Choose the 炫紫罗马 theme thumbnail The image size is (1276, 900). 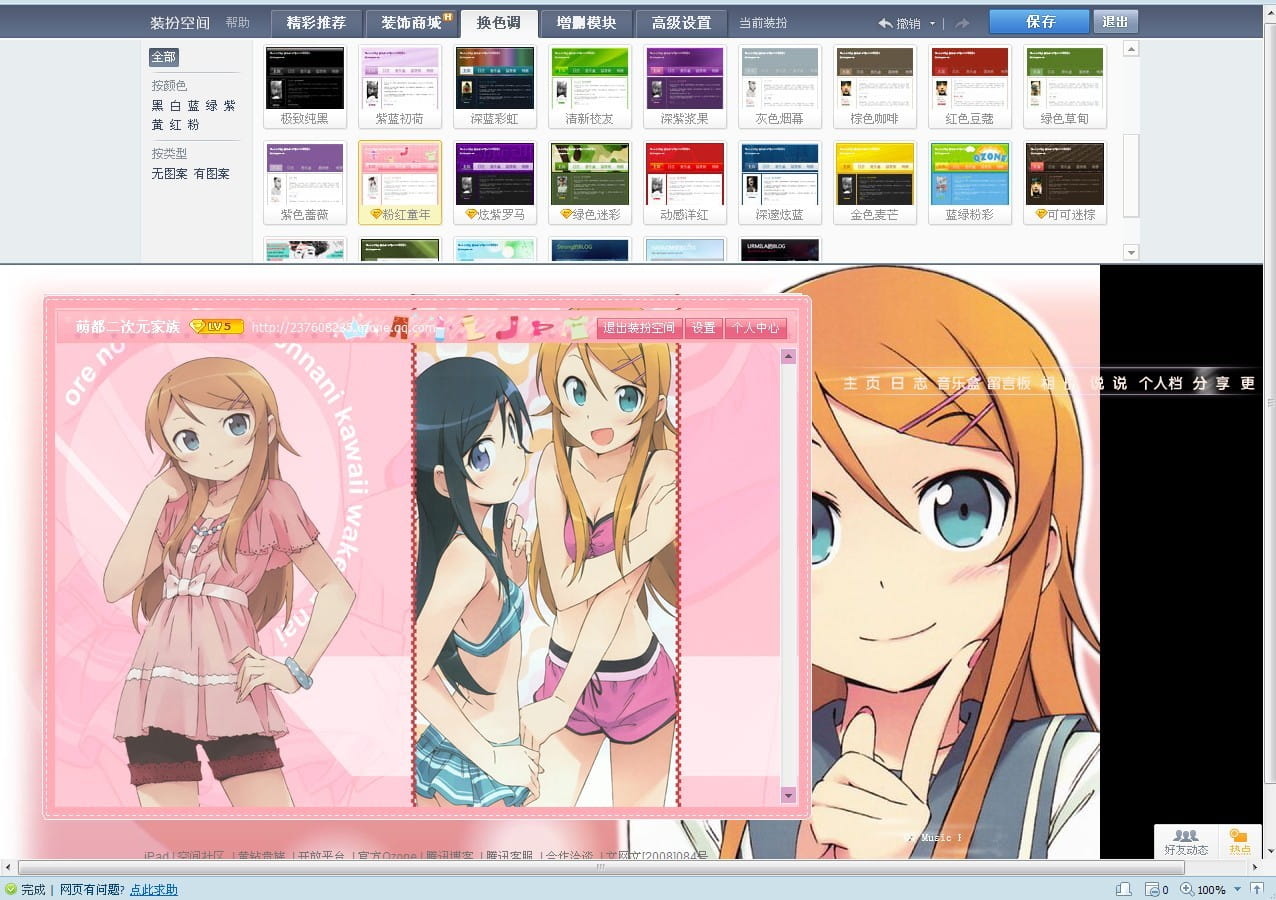495,182
